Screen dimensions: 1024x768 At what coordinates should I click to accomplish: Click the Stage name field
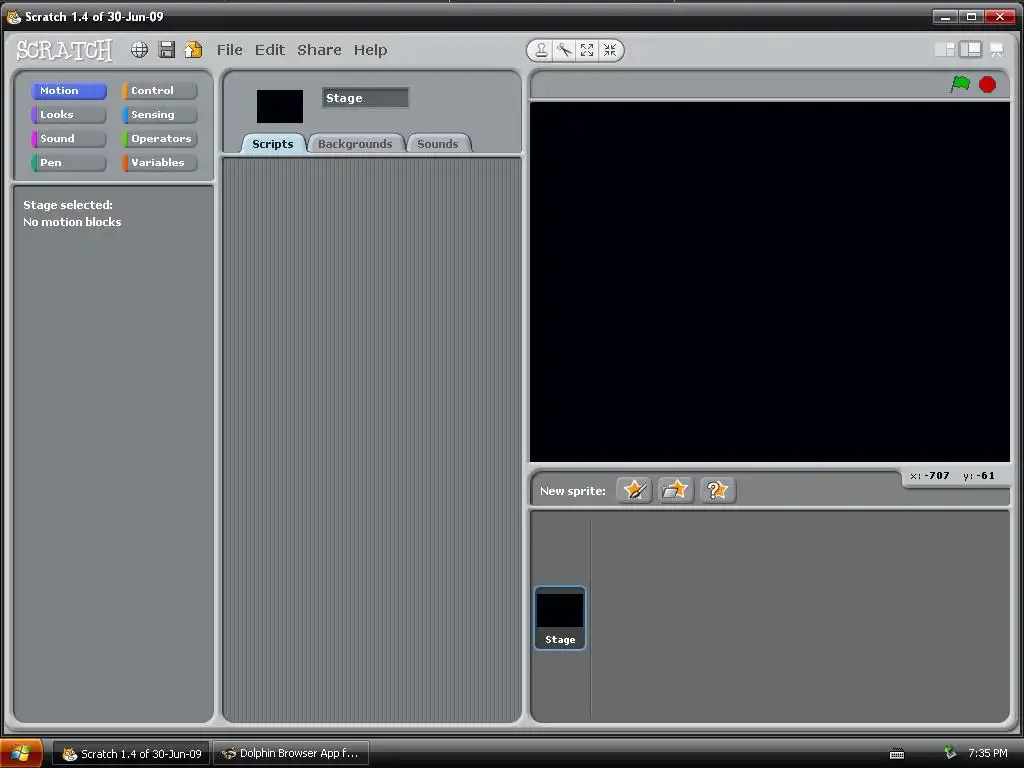point(365,98)
